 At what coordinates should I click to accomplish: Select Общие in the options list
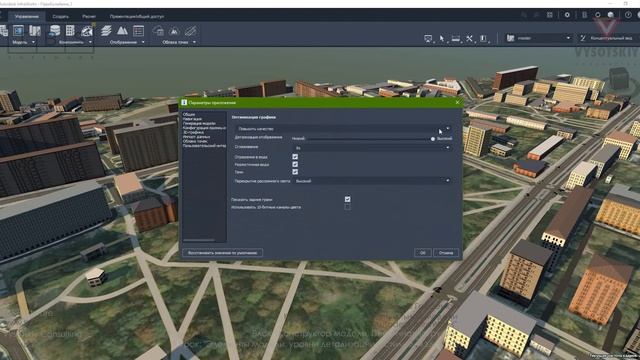189,115
